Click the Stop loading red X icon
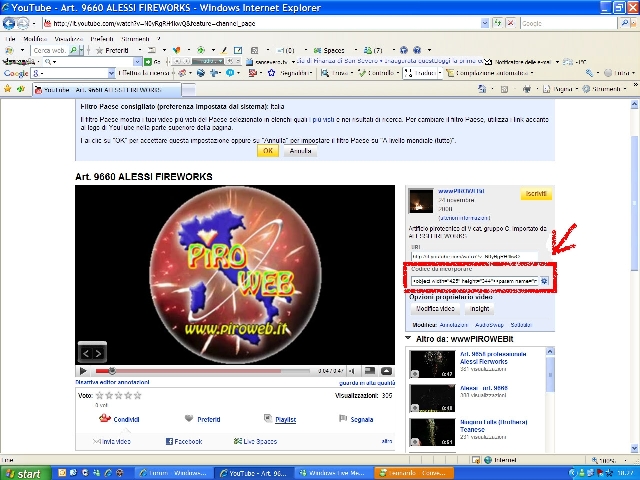Viewport: 640px width, 480px height. coord(510,23)
